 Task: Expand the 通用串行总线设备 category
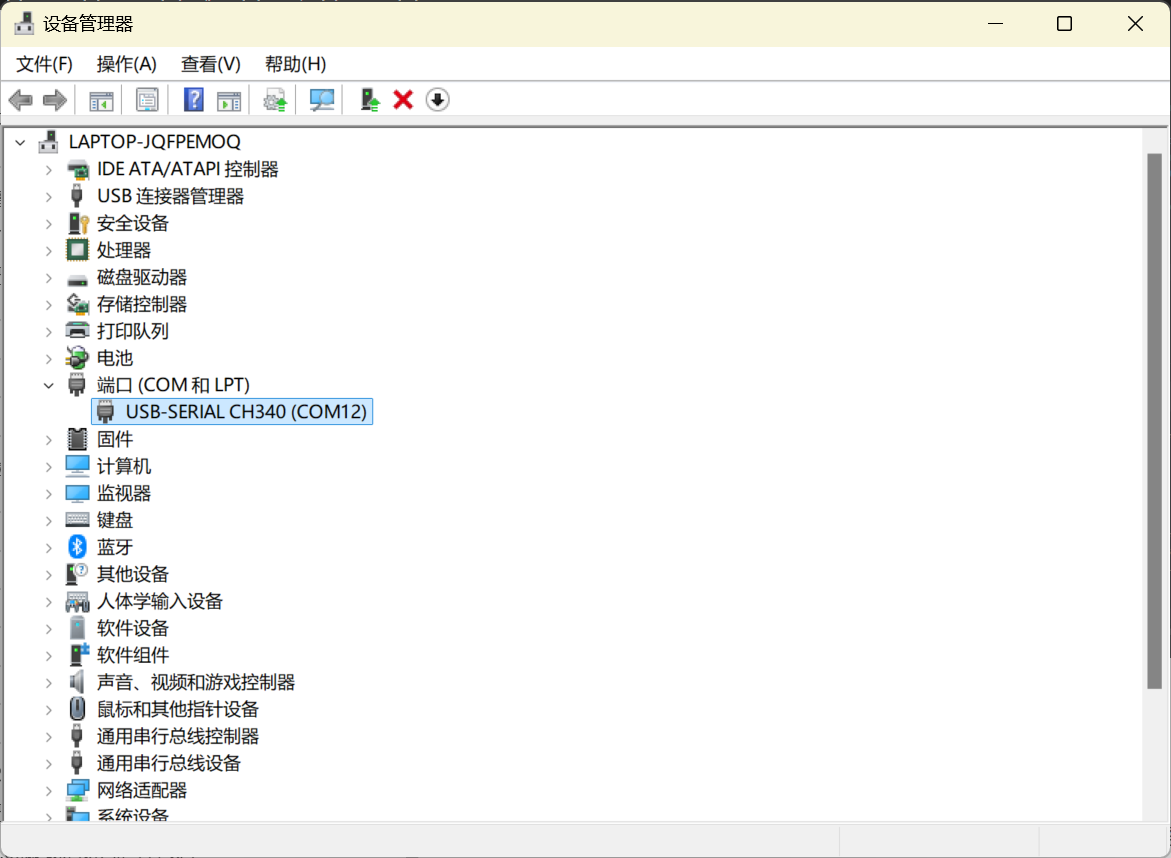tap(49, 763)
